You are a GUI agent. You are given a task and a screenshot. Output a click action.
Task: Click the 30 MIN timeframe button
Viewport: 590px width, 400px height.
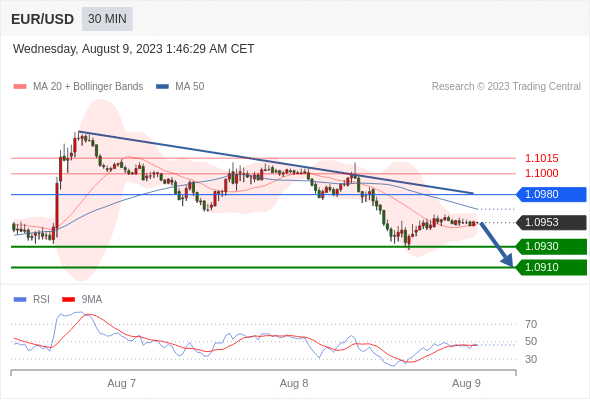[x=107, y=19]
